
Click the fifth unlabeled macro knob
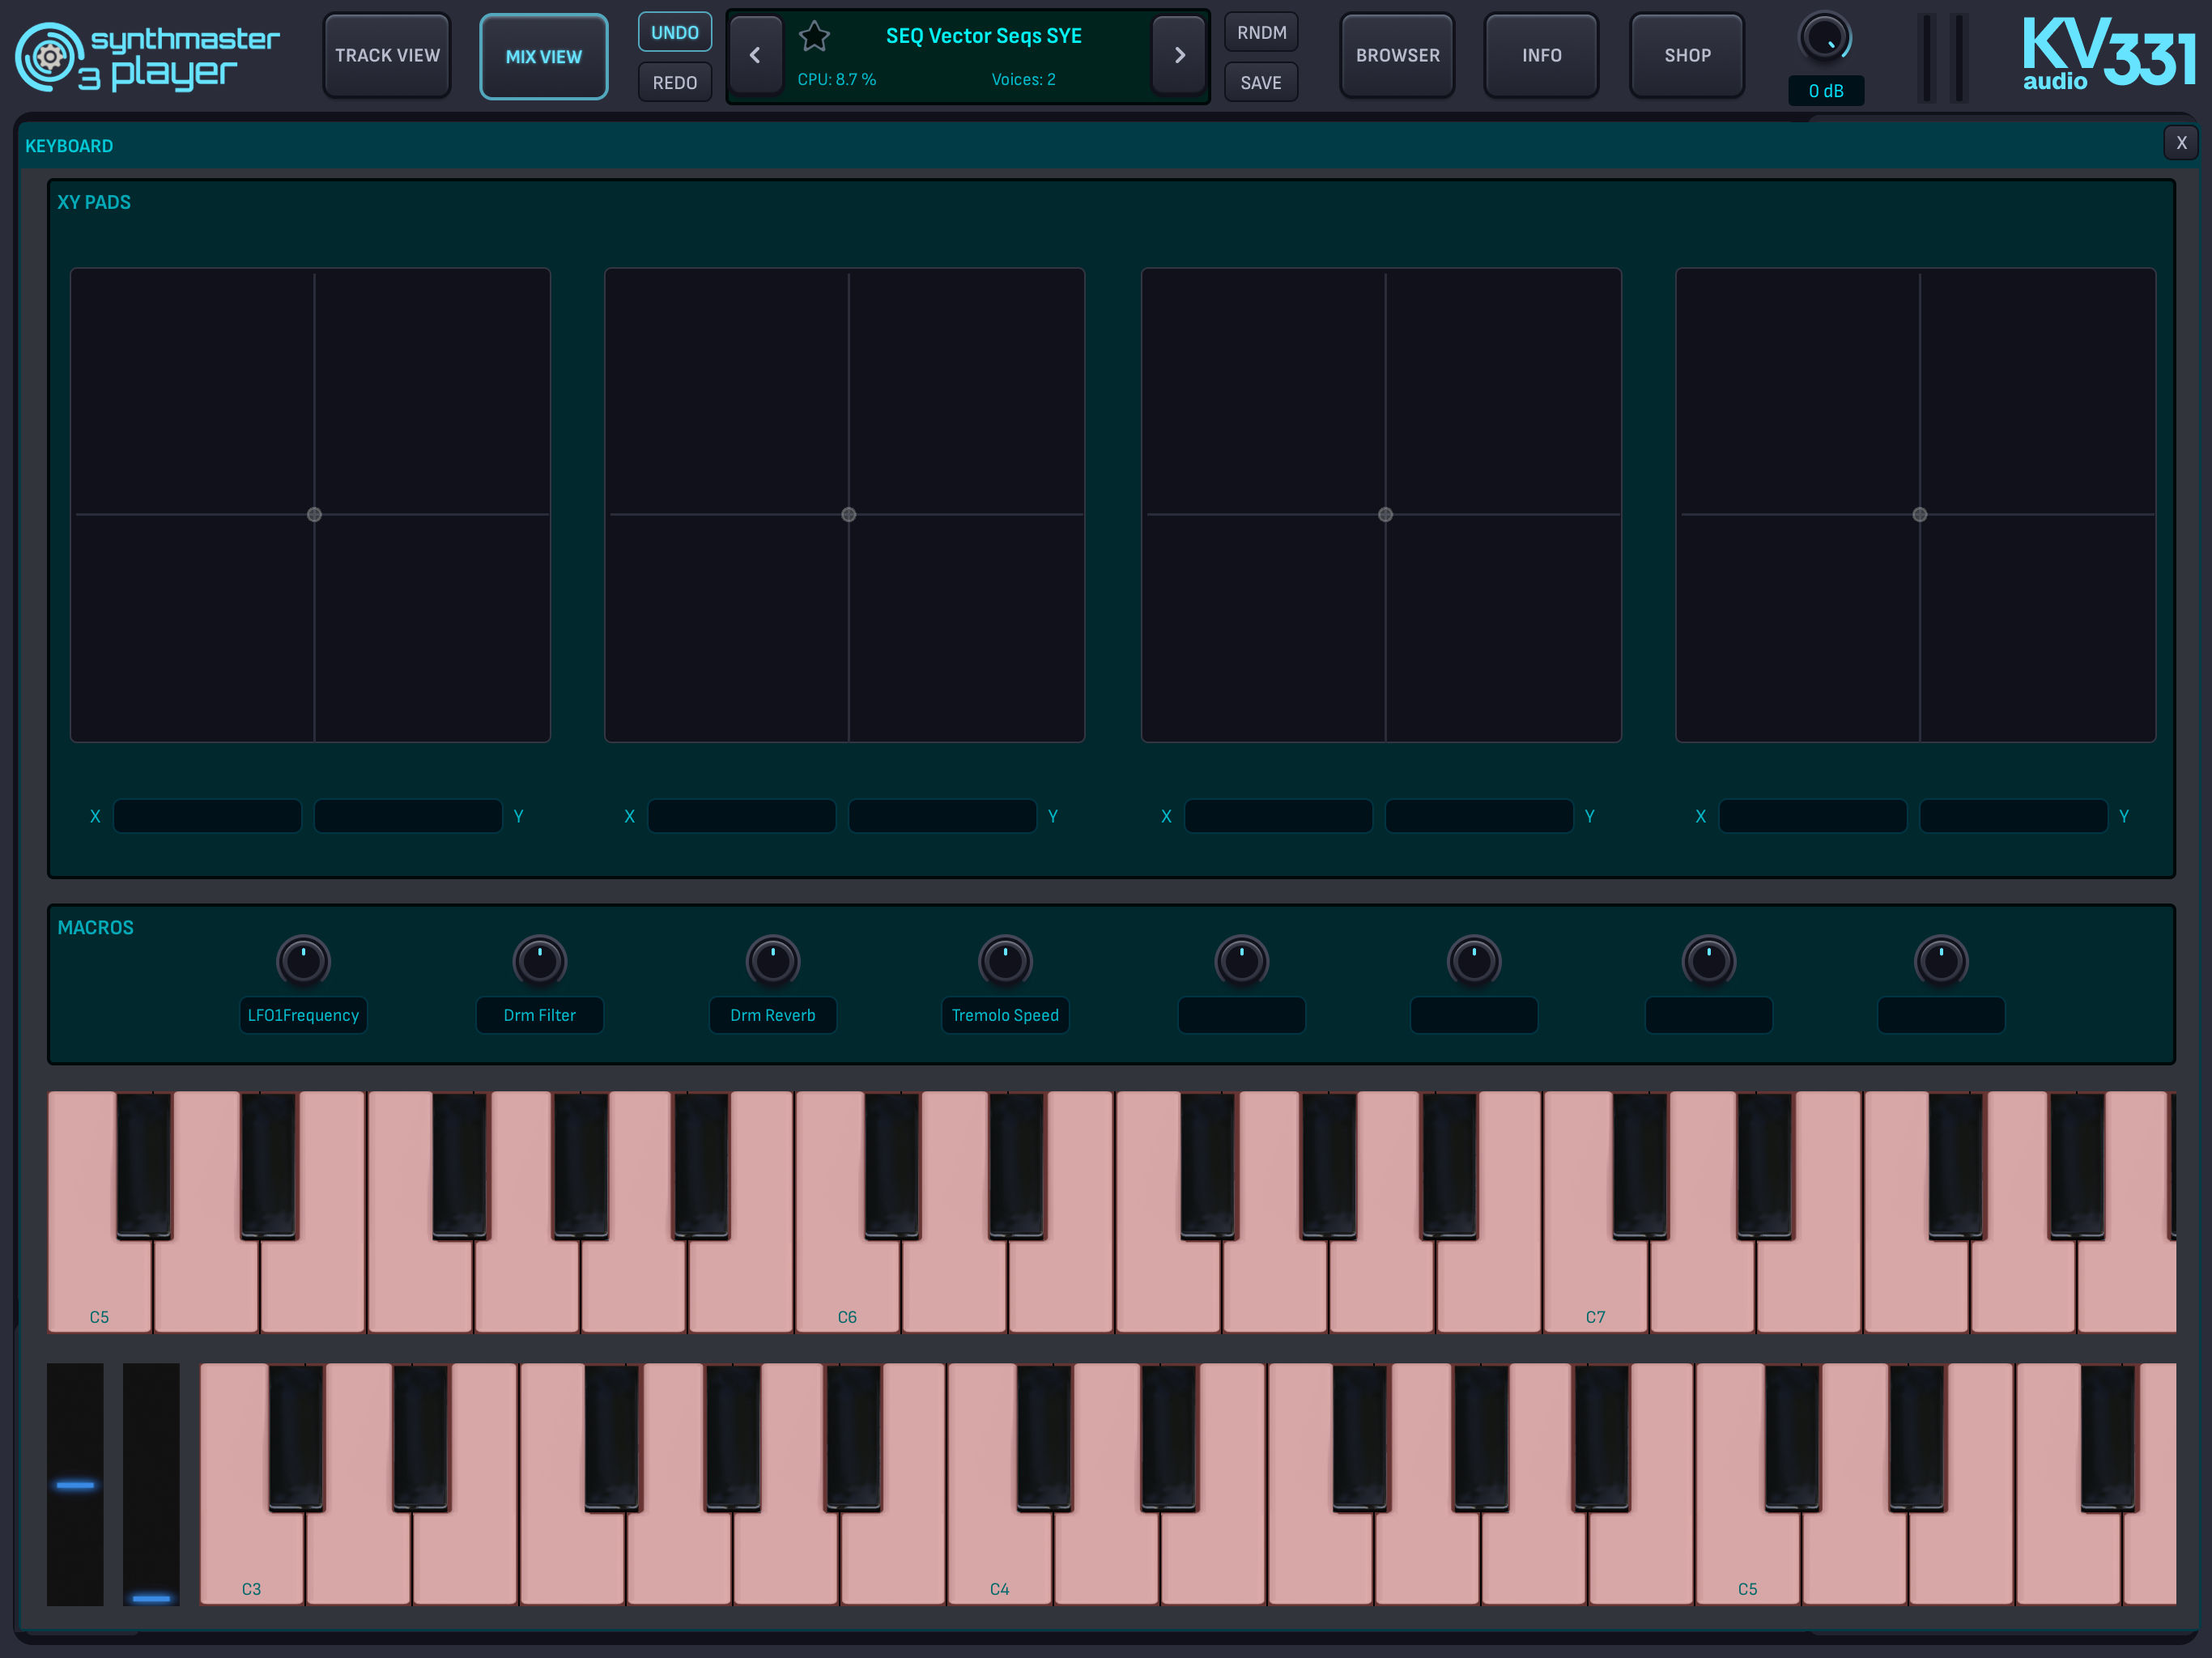point(1241,961)
